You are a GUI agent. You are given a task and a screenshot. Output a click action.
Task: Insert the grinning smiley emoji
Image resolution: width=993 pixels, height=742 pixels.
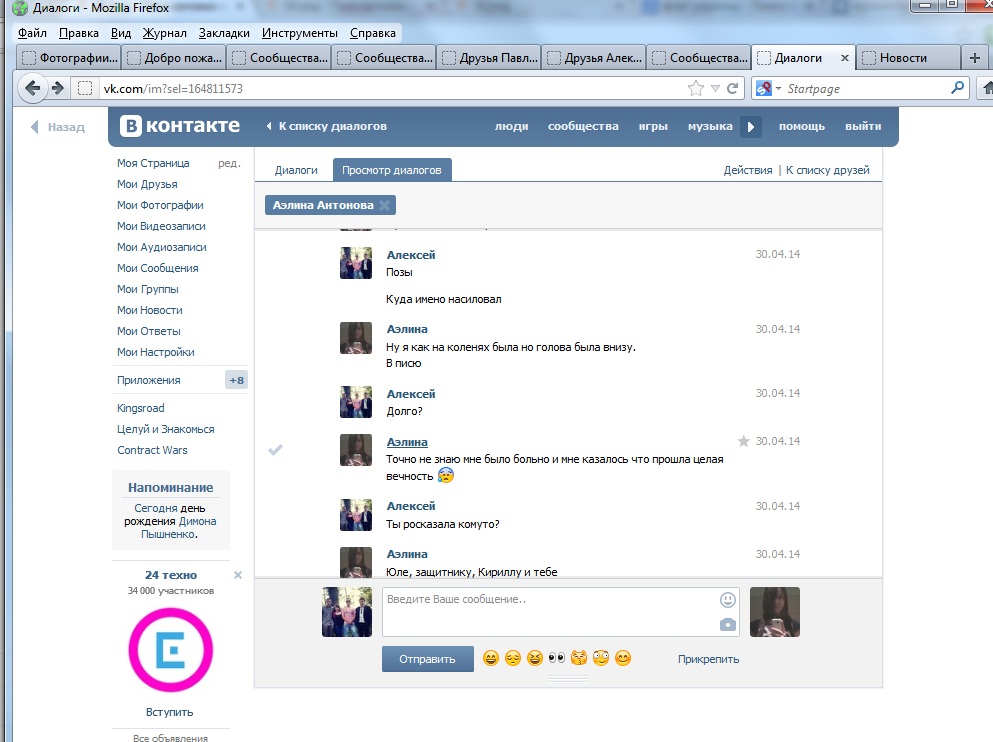point(491,658)
